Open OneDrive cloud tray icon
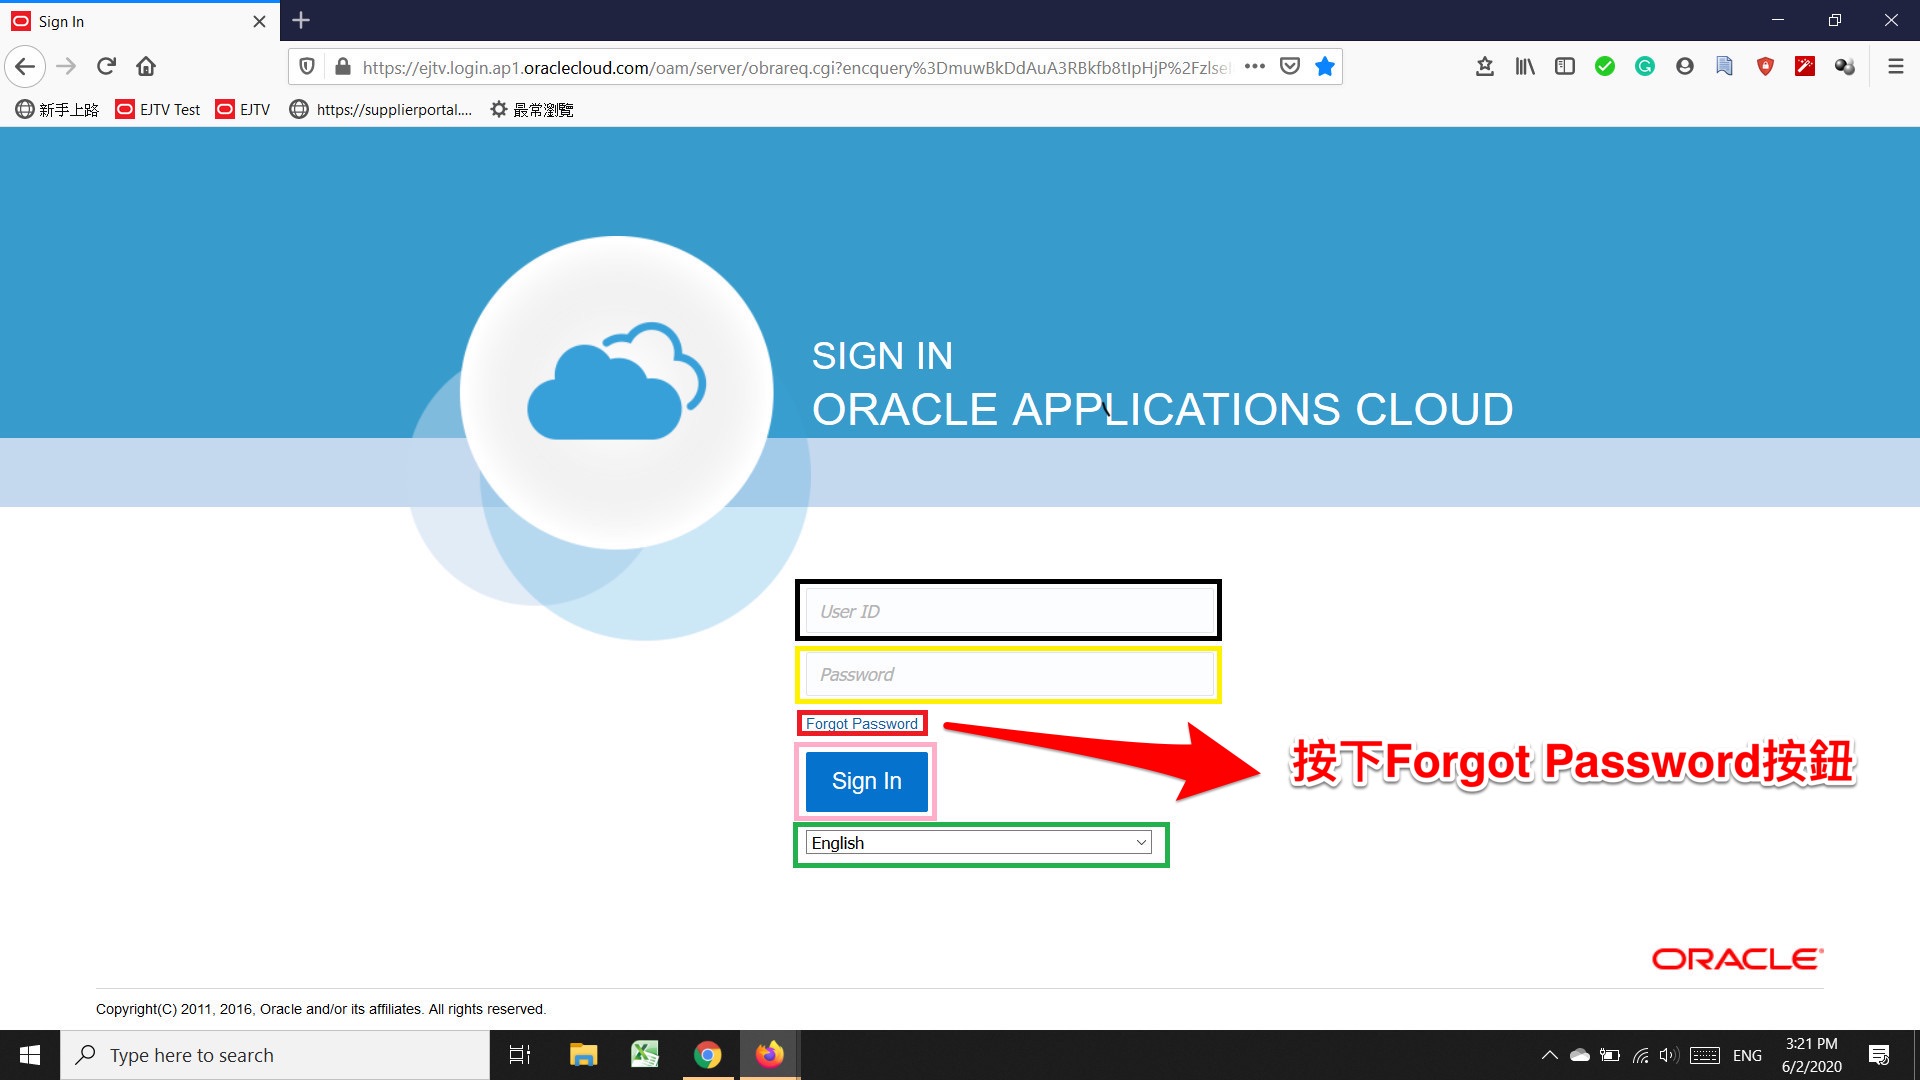1920x1080 pixels. point(1580,1055)
